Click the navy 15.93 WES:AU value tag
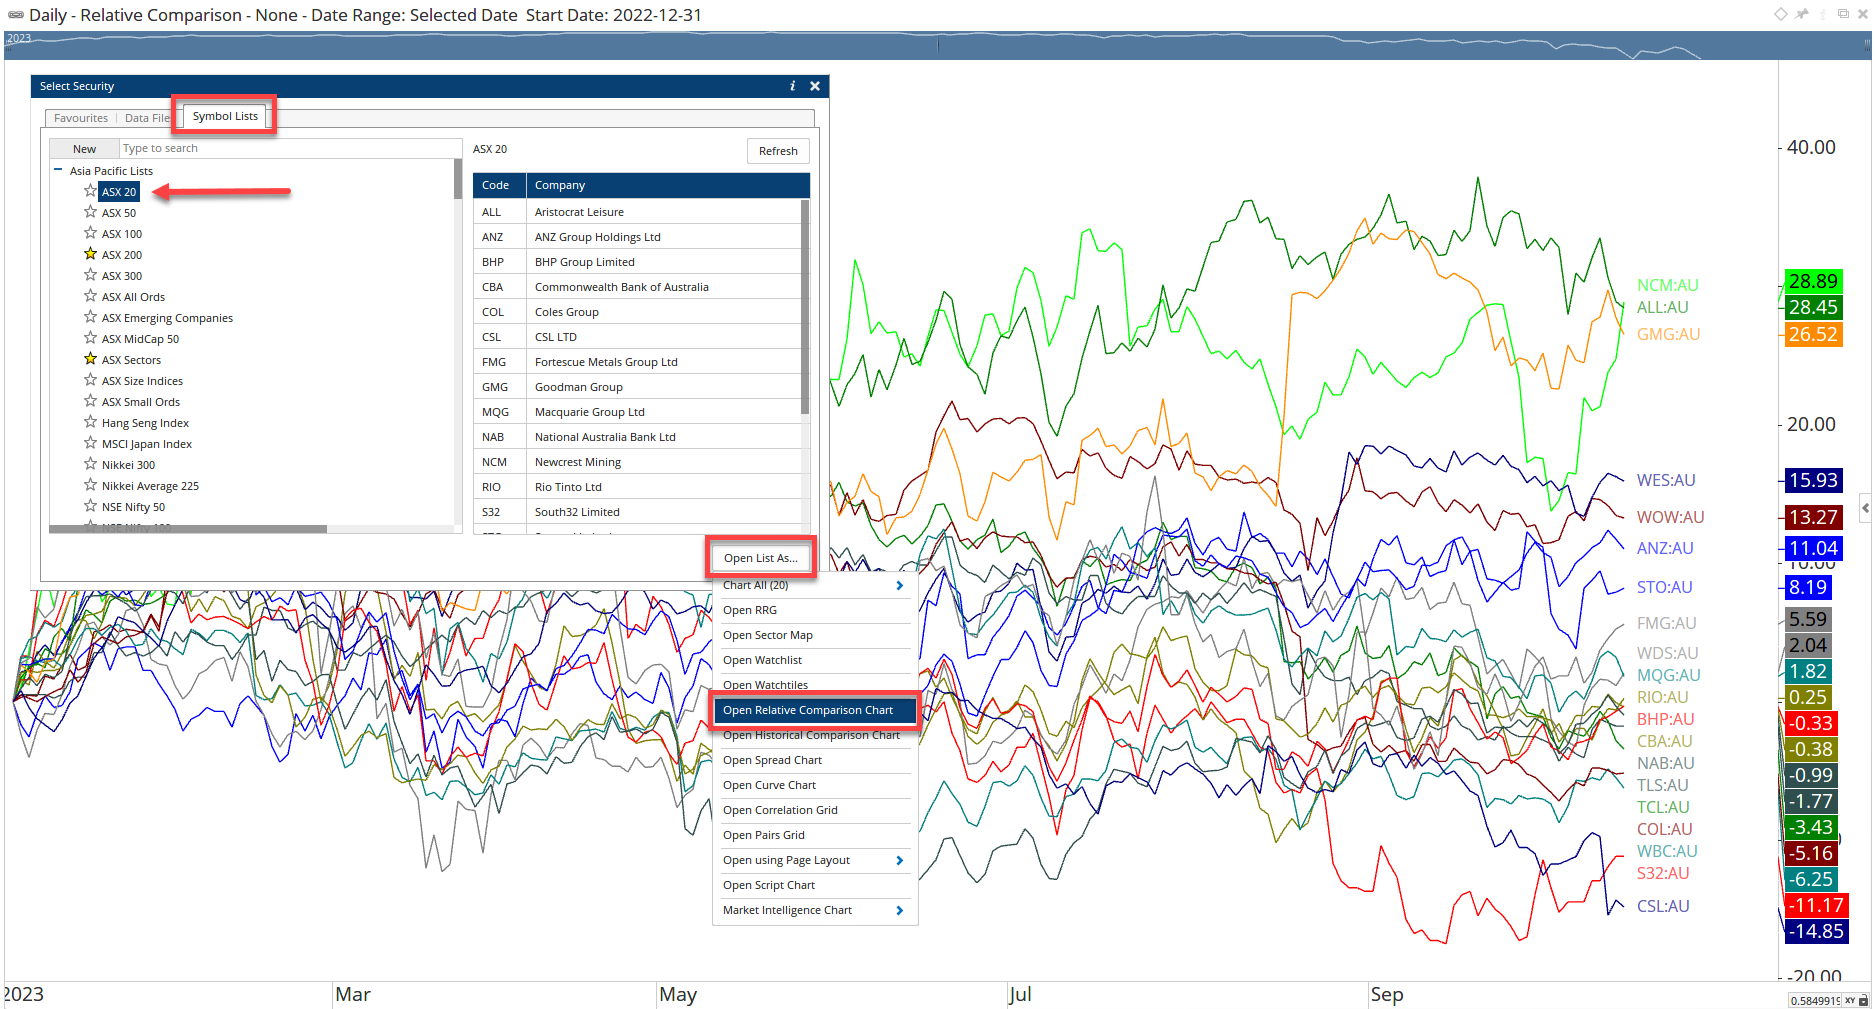This screenshot has height=1009, width=1876. (1813, 480)
